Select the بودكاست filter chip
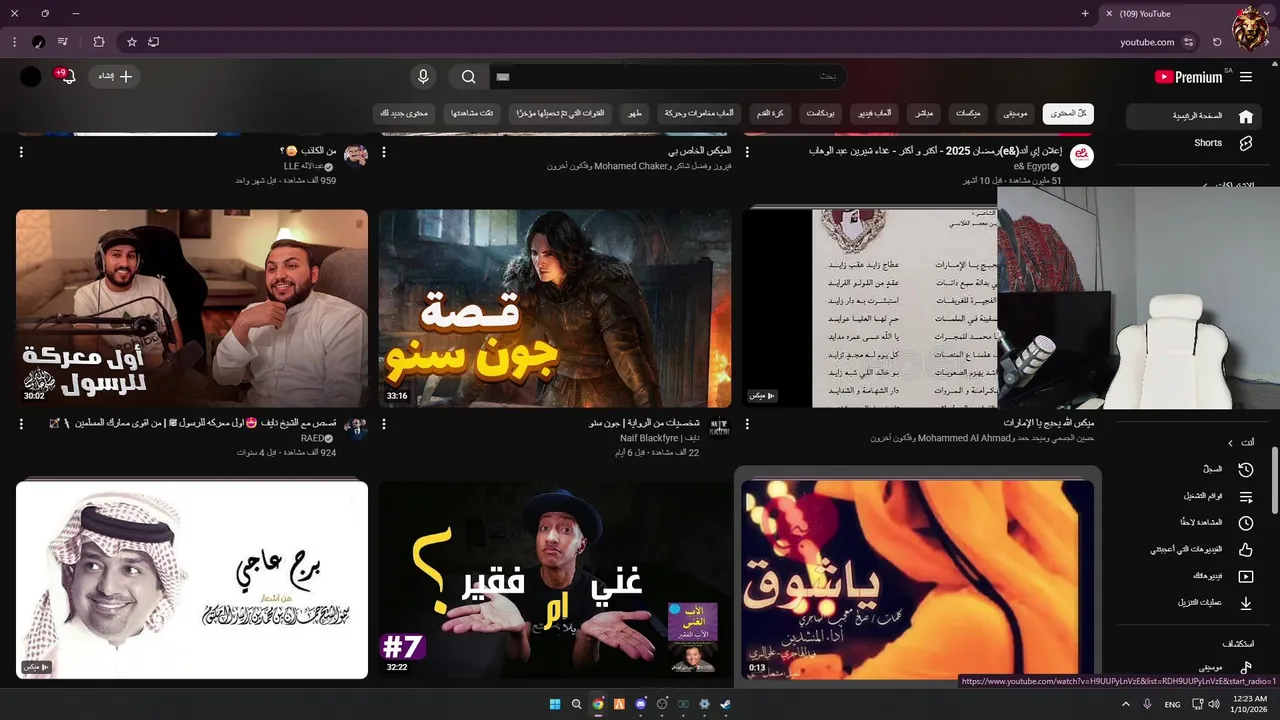 point(822,113)
